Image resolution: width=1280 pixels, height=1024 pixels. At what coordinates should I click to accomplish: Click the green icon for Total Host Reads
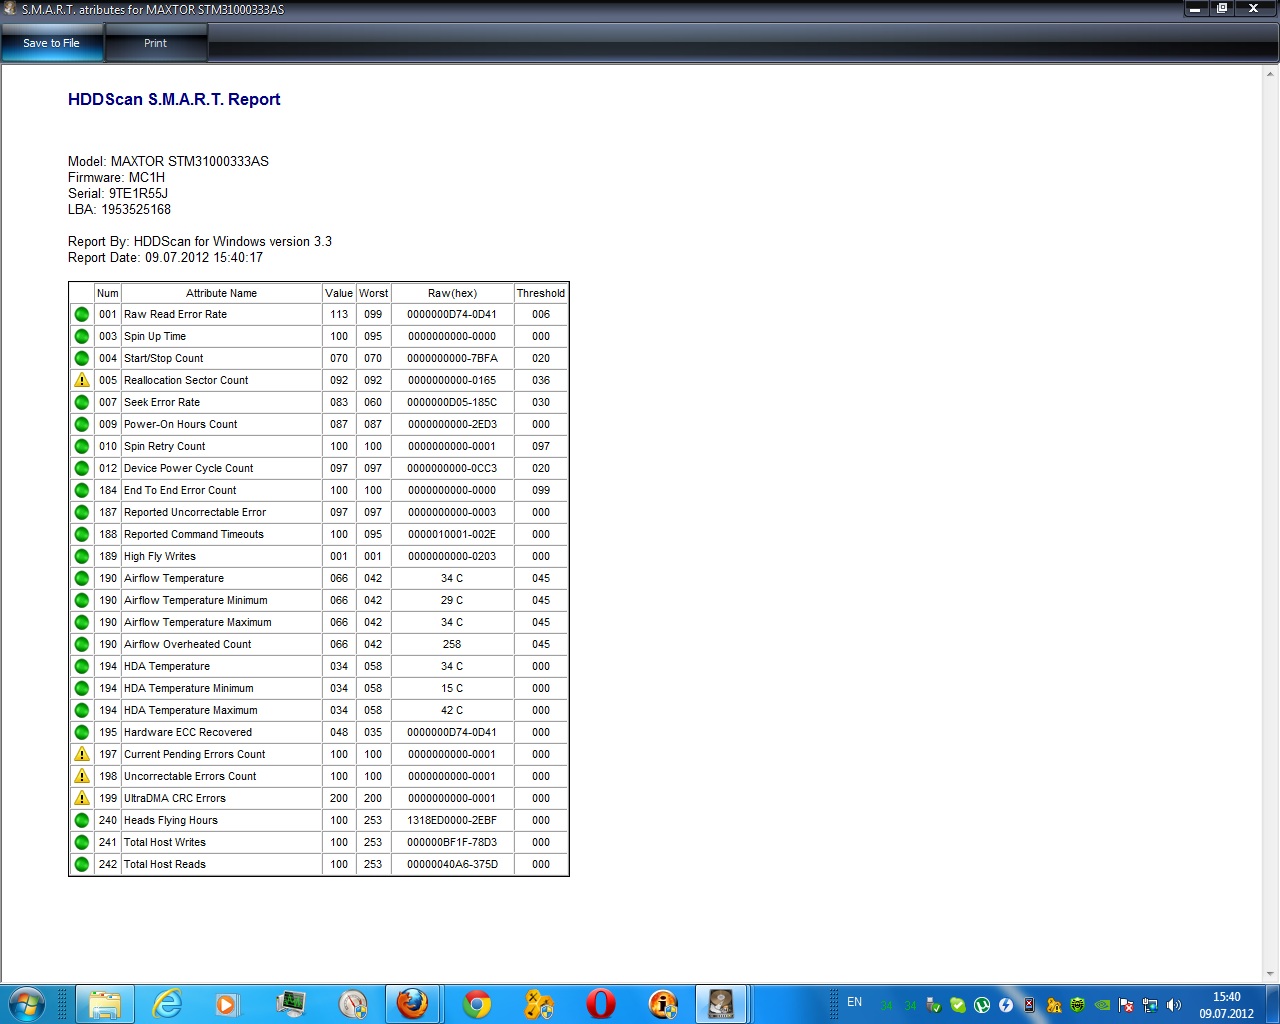[x=82, y=864]
